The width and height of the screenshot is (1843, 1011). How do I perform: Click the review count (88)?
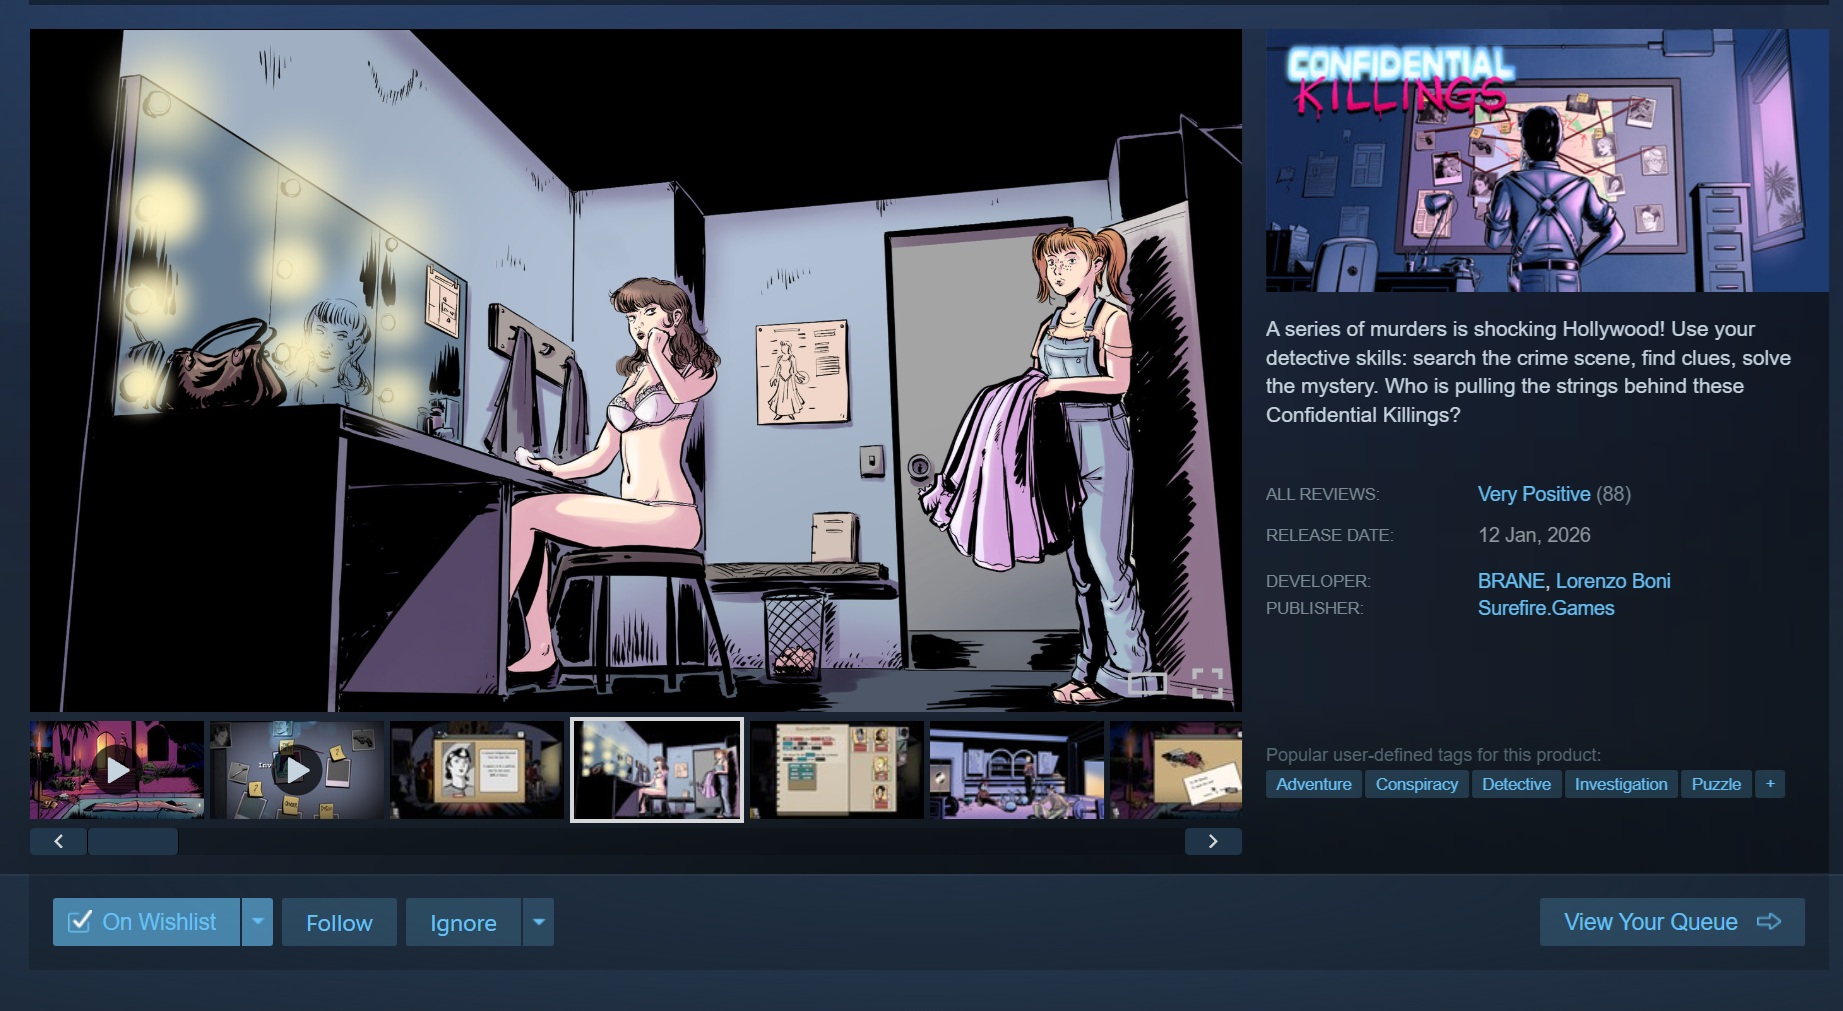click(1613, 494)
